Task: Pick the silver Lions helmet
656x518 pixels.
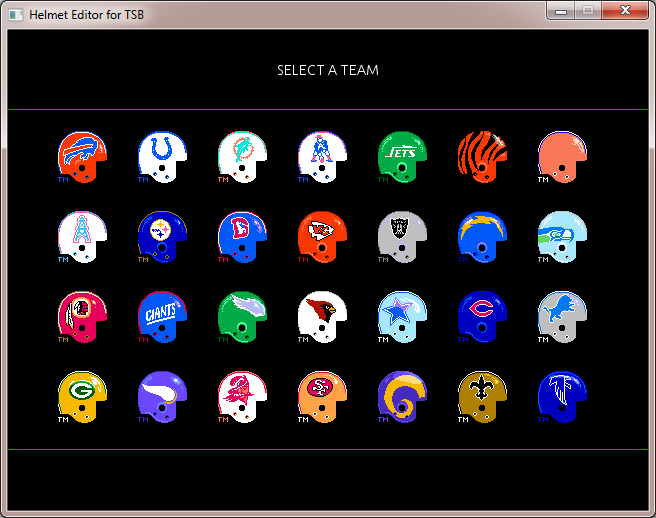Action: point(562,317)
